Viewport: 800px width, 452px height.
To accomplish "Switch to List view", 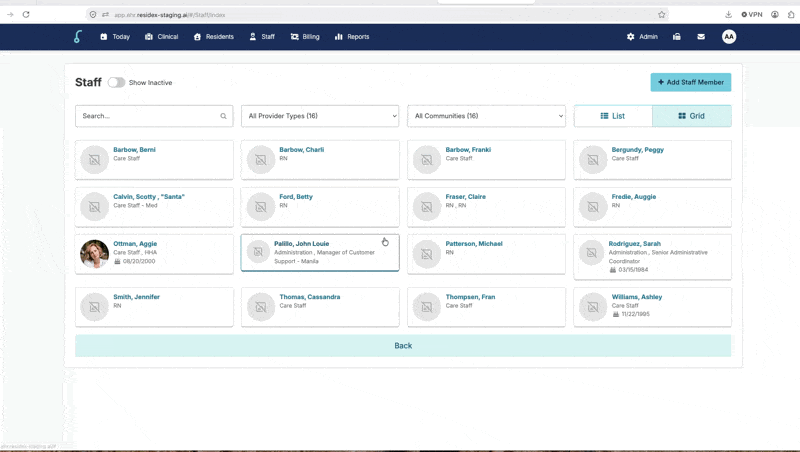I will click(x=613, y=116).
